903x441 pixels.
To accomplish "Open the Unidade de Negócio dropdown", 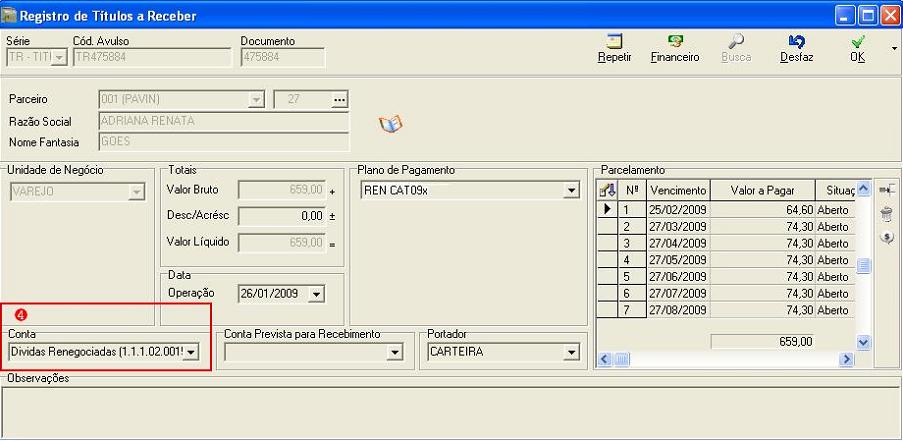I will coord(136,192).
